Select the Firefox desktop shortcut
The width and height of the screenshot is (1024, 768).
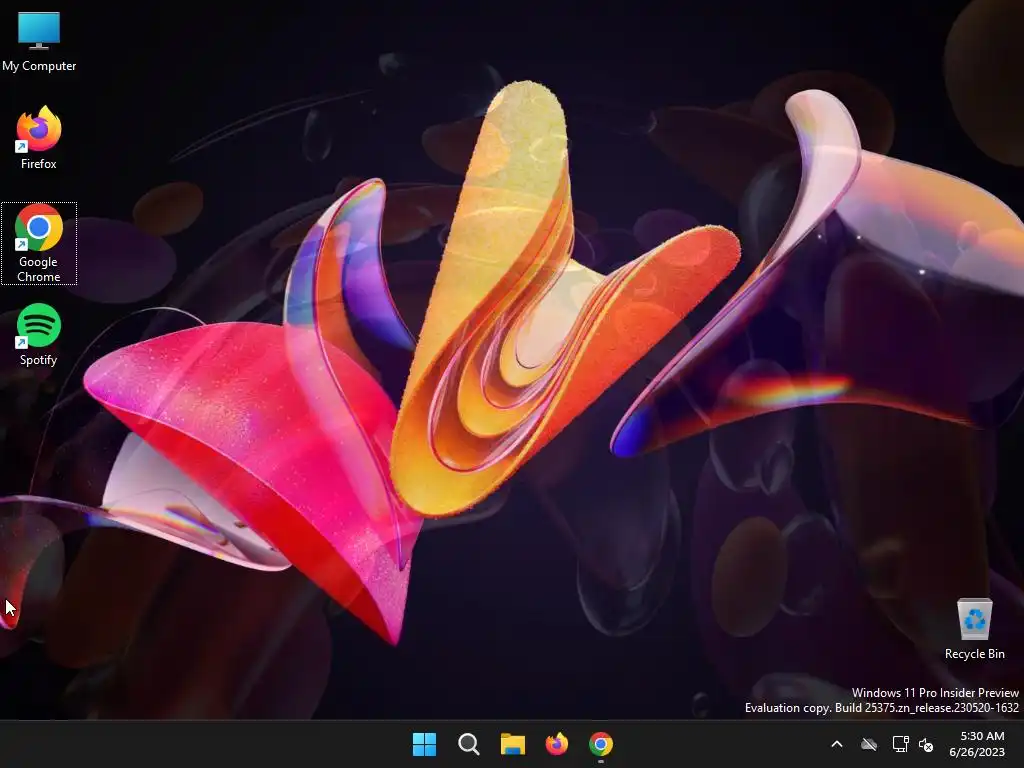(39, 137)
